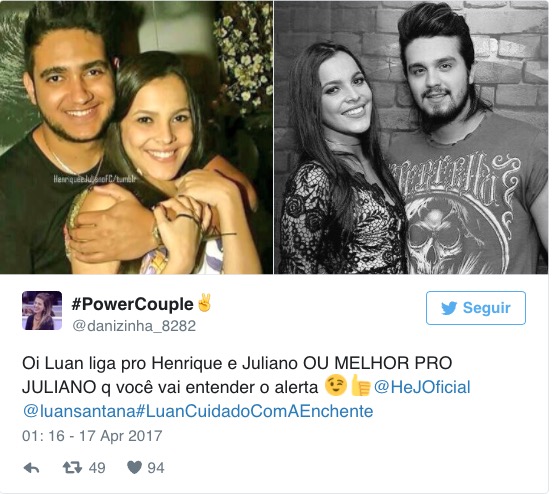Image resolution: width=552 pixels, height=494 pixels.
Task: Click the Seguir follow button
Action: 476,308
